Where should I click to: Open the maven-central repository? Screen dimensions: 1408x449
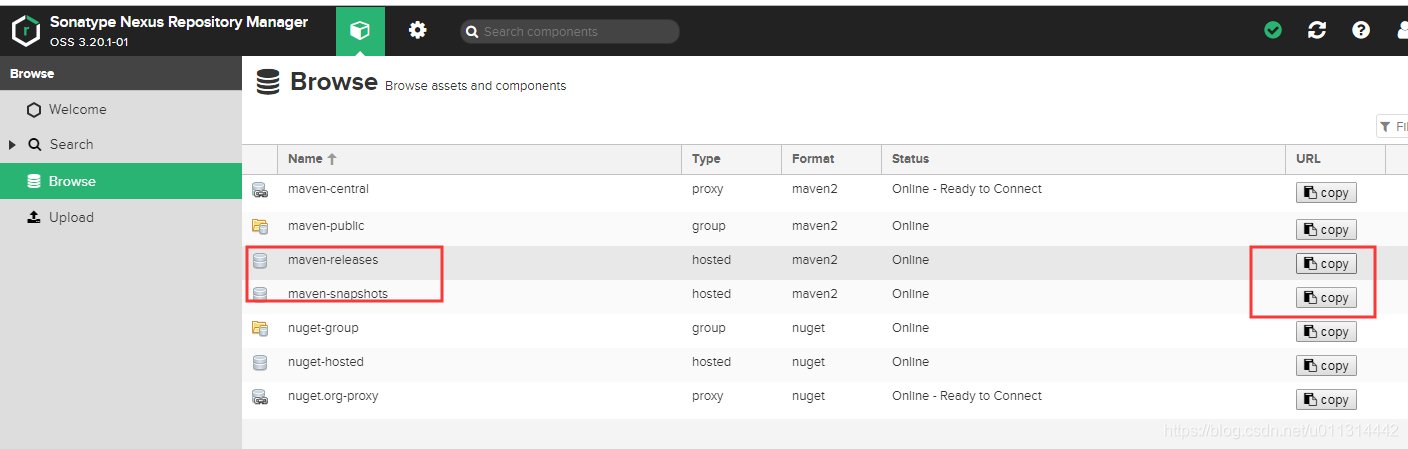328,189
